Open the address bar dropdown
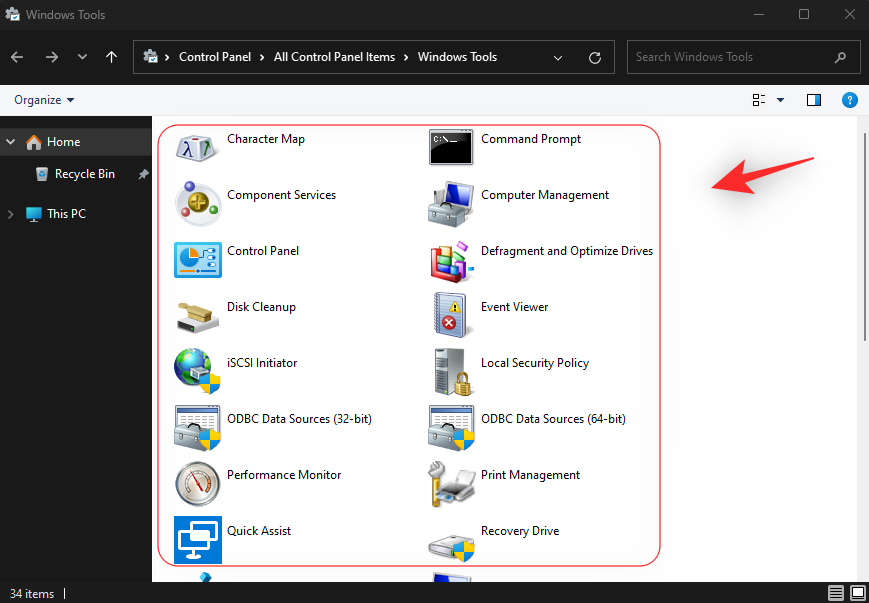 click(x=557, y=57)
